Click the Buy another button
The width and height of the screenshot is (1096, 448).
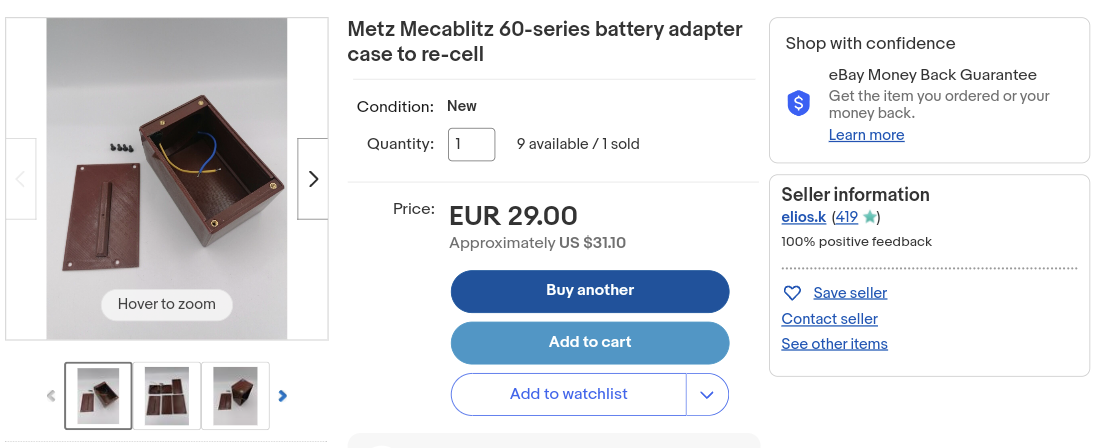coord(590,291)
